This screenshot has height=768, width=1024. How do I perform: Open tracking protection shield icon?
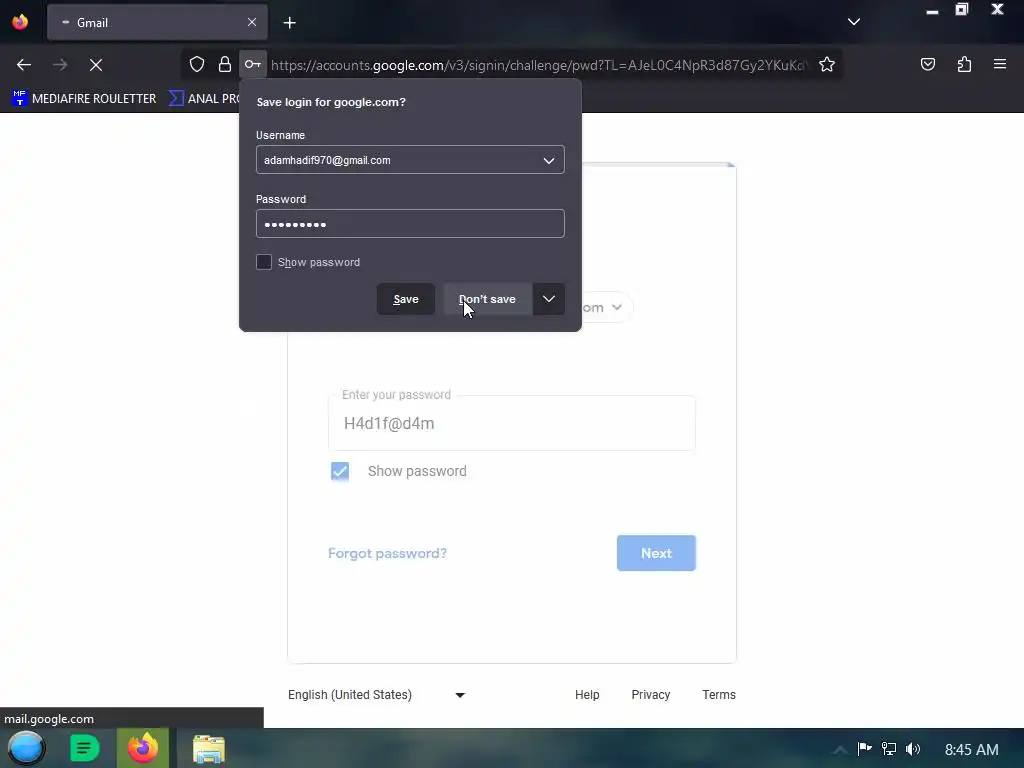[197, 64]
